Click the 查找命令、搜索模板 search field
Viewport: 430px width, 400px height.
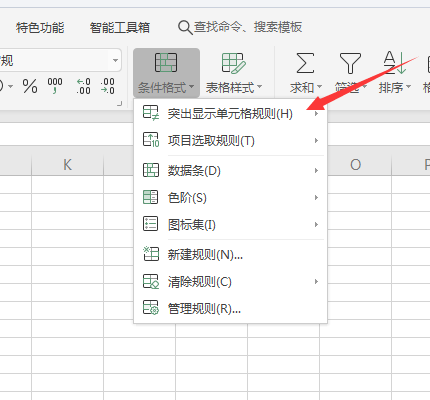point(240,27)
